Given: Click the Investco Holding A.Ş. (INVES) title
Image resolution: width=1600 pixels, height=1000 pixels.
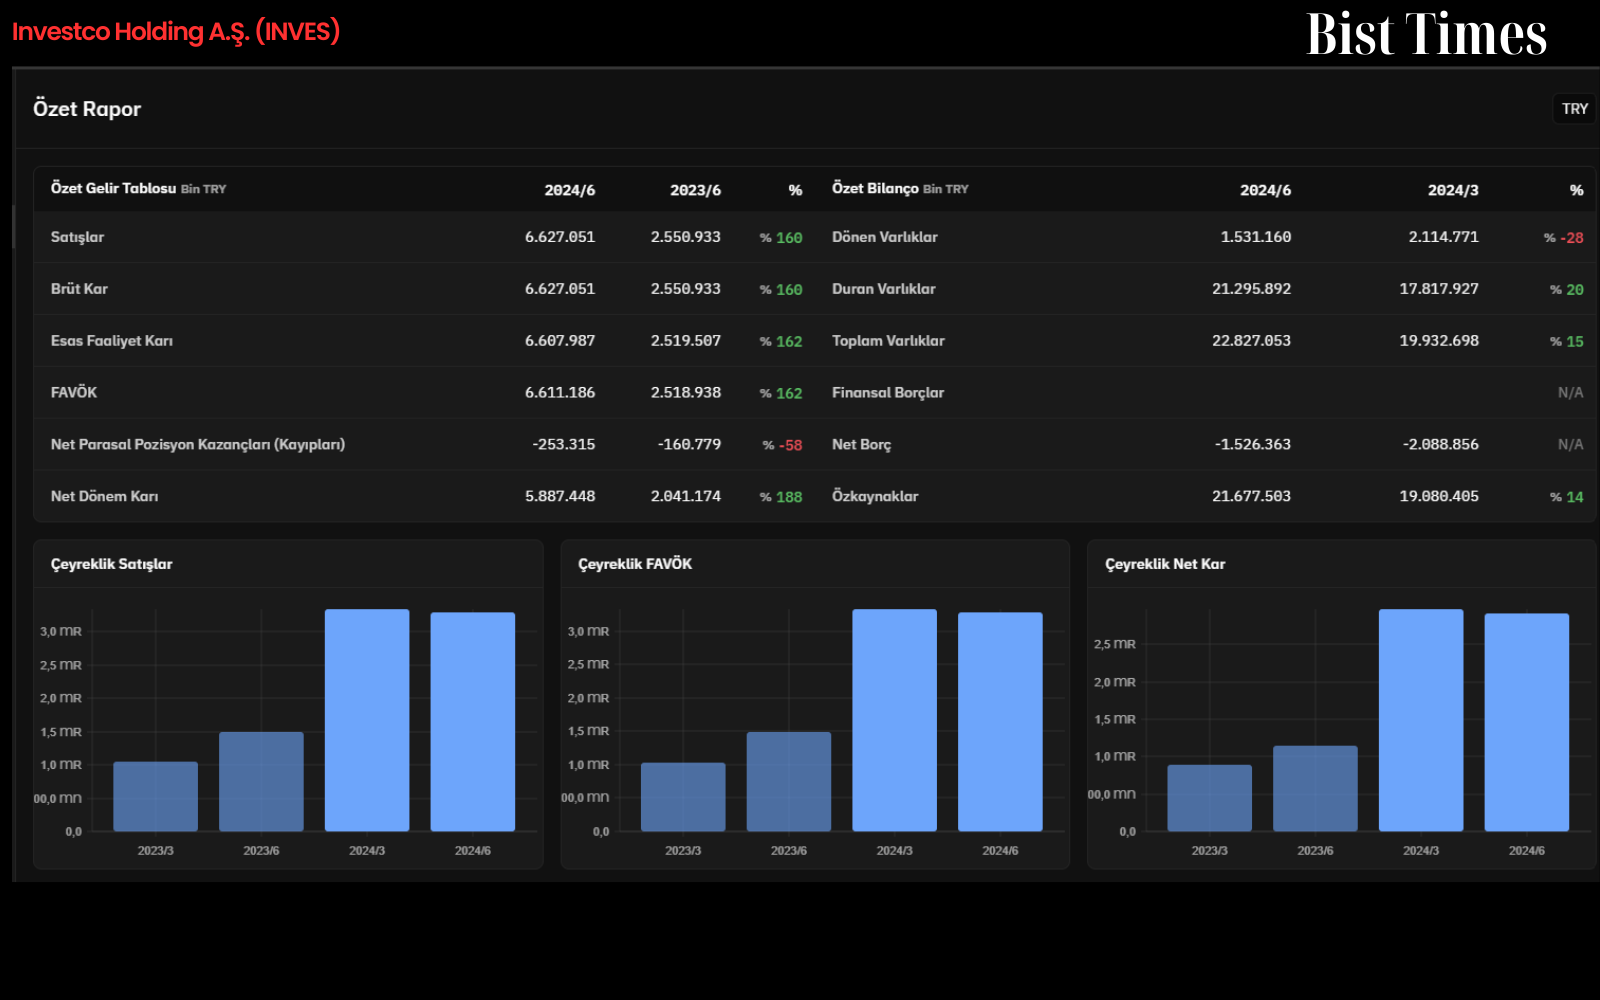Looking at the screenshot, I should click(x=176, y=32).
